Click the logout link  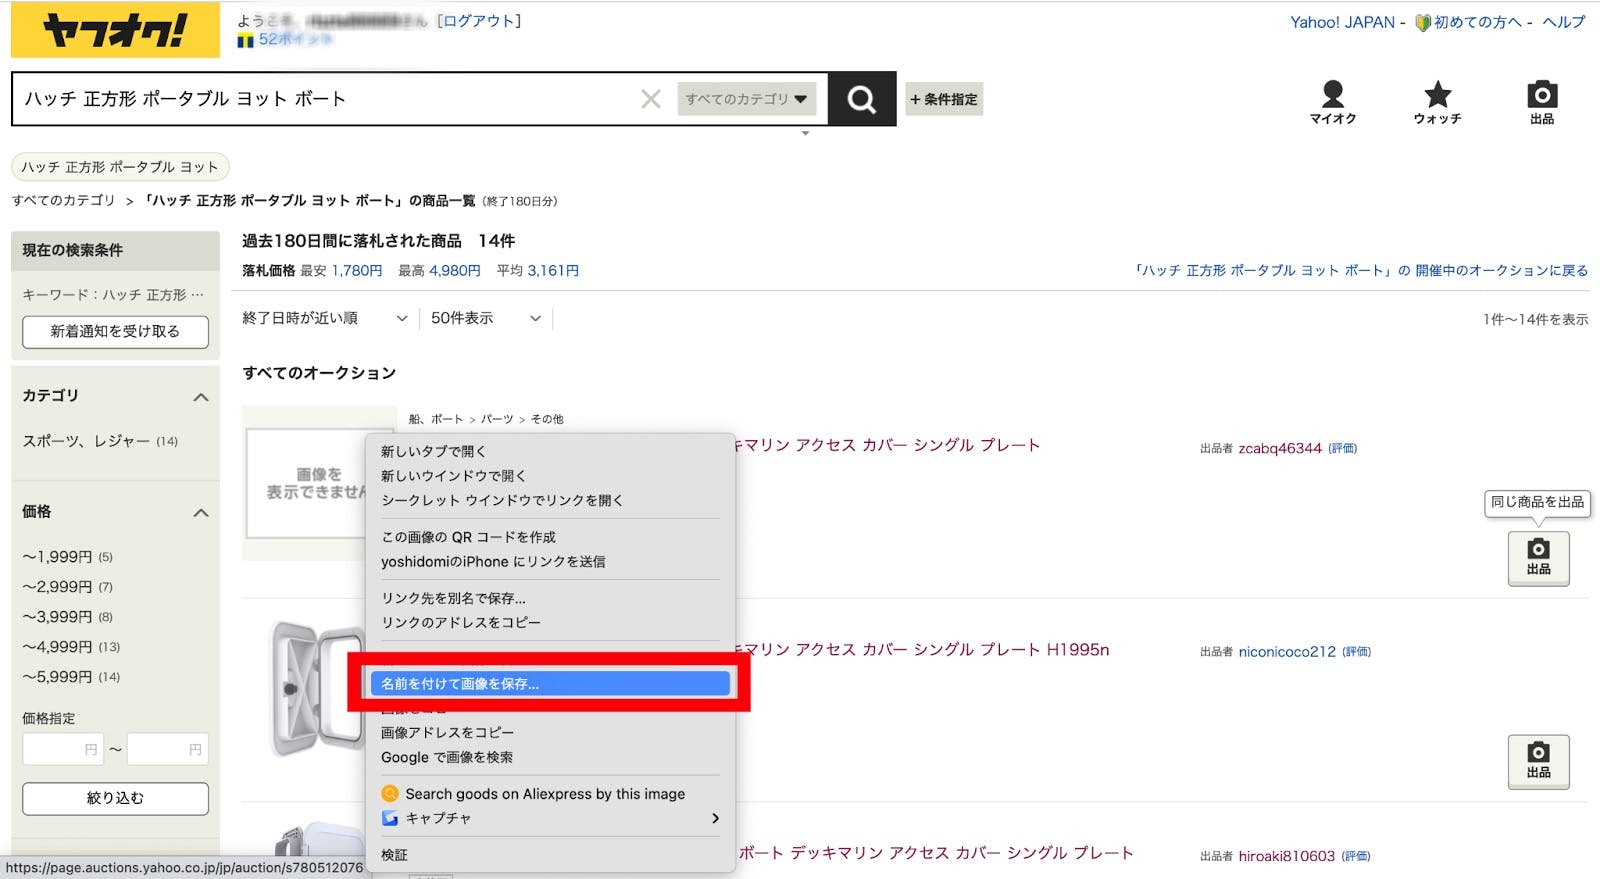(x=479, y=21)
